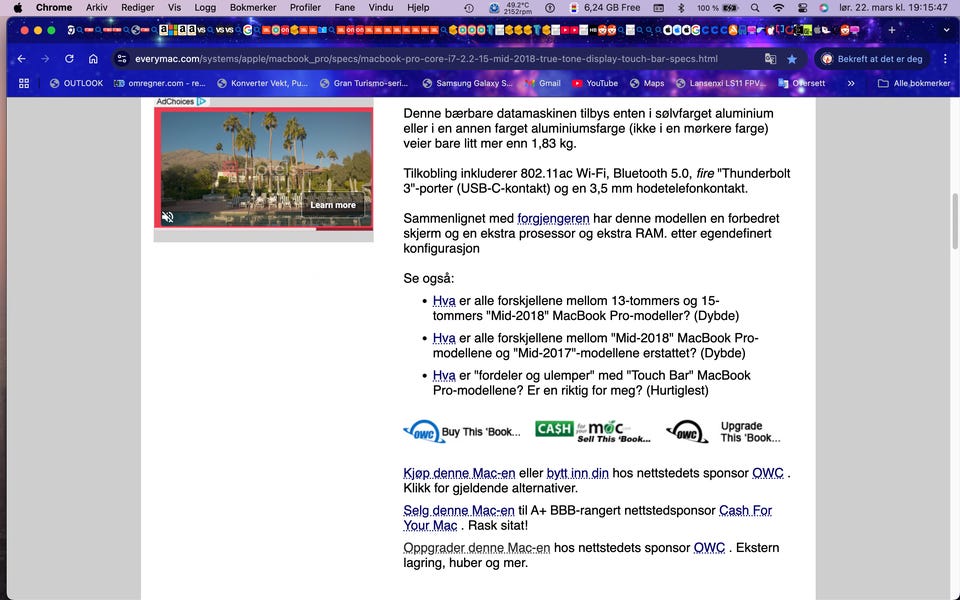Follow the Kjøp denne Mac-en link
This screenshot has width=960, height=600.
459,473
